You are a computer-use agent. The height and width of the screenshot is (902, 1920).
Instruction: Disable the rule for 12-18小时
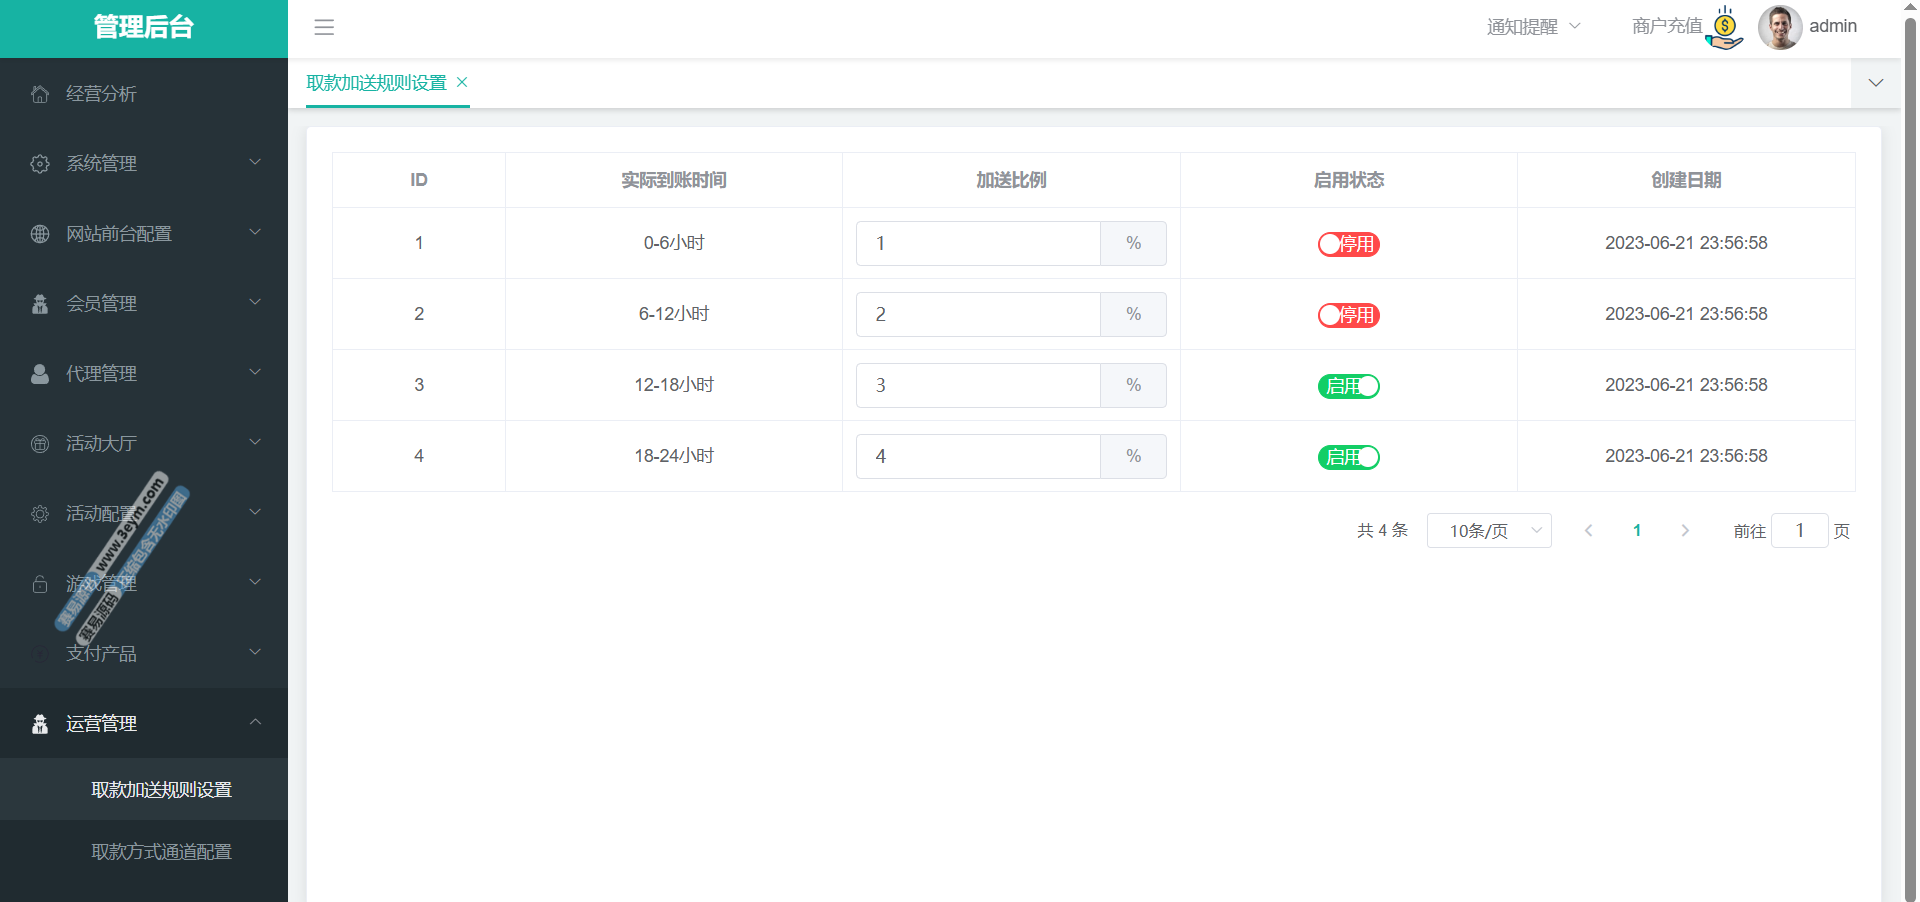click(x=1348, y=386)
